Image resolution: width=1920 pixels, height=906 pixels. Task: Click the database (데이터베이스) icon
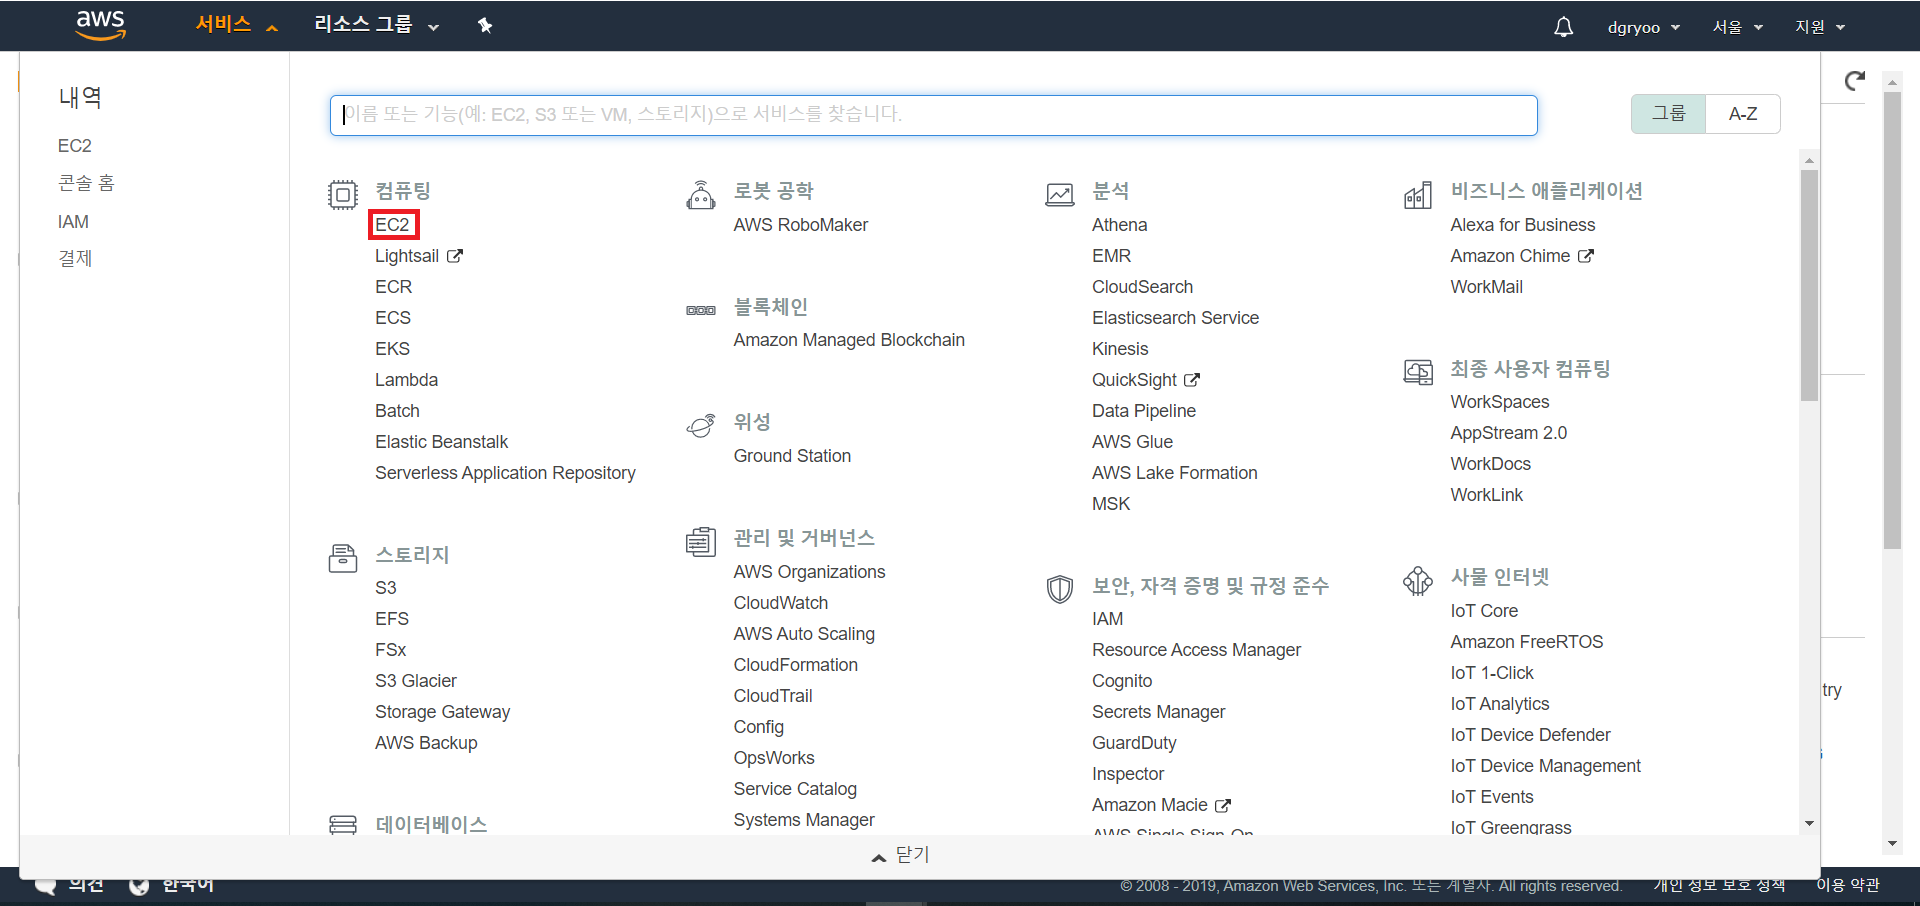[x=343, y=825]
